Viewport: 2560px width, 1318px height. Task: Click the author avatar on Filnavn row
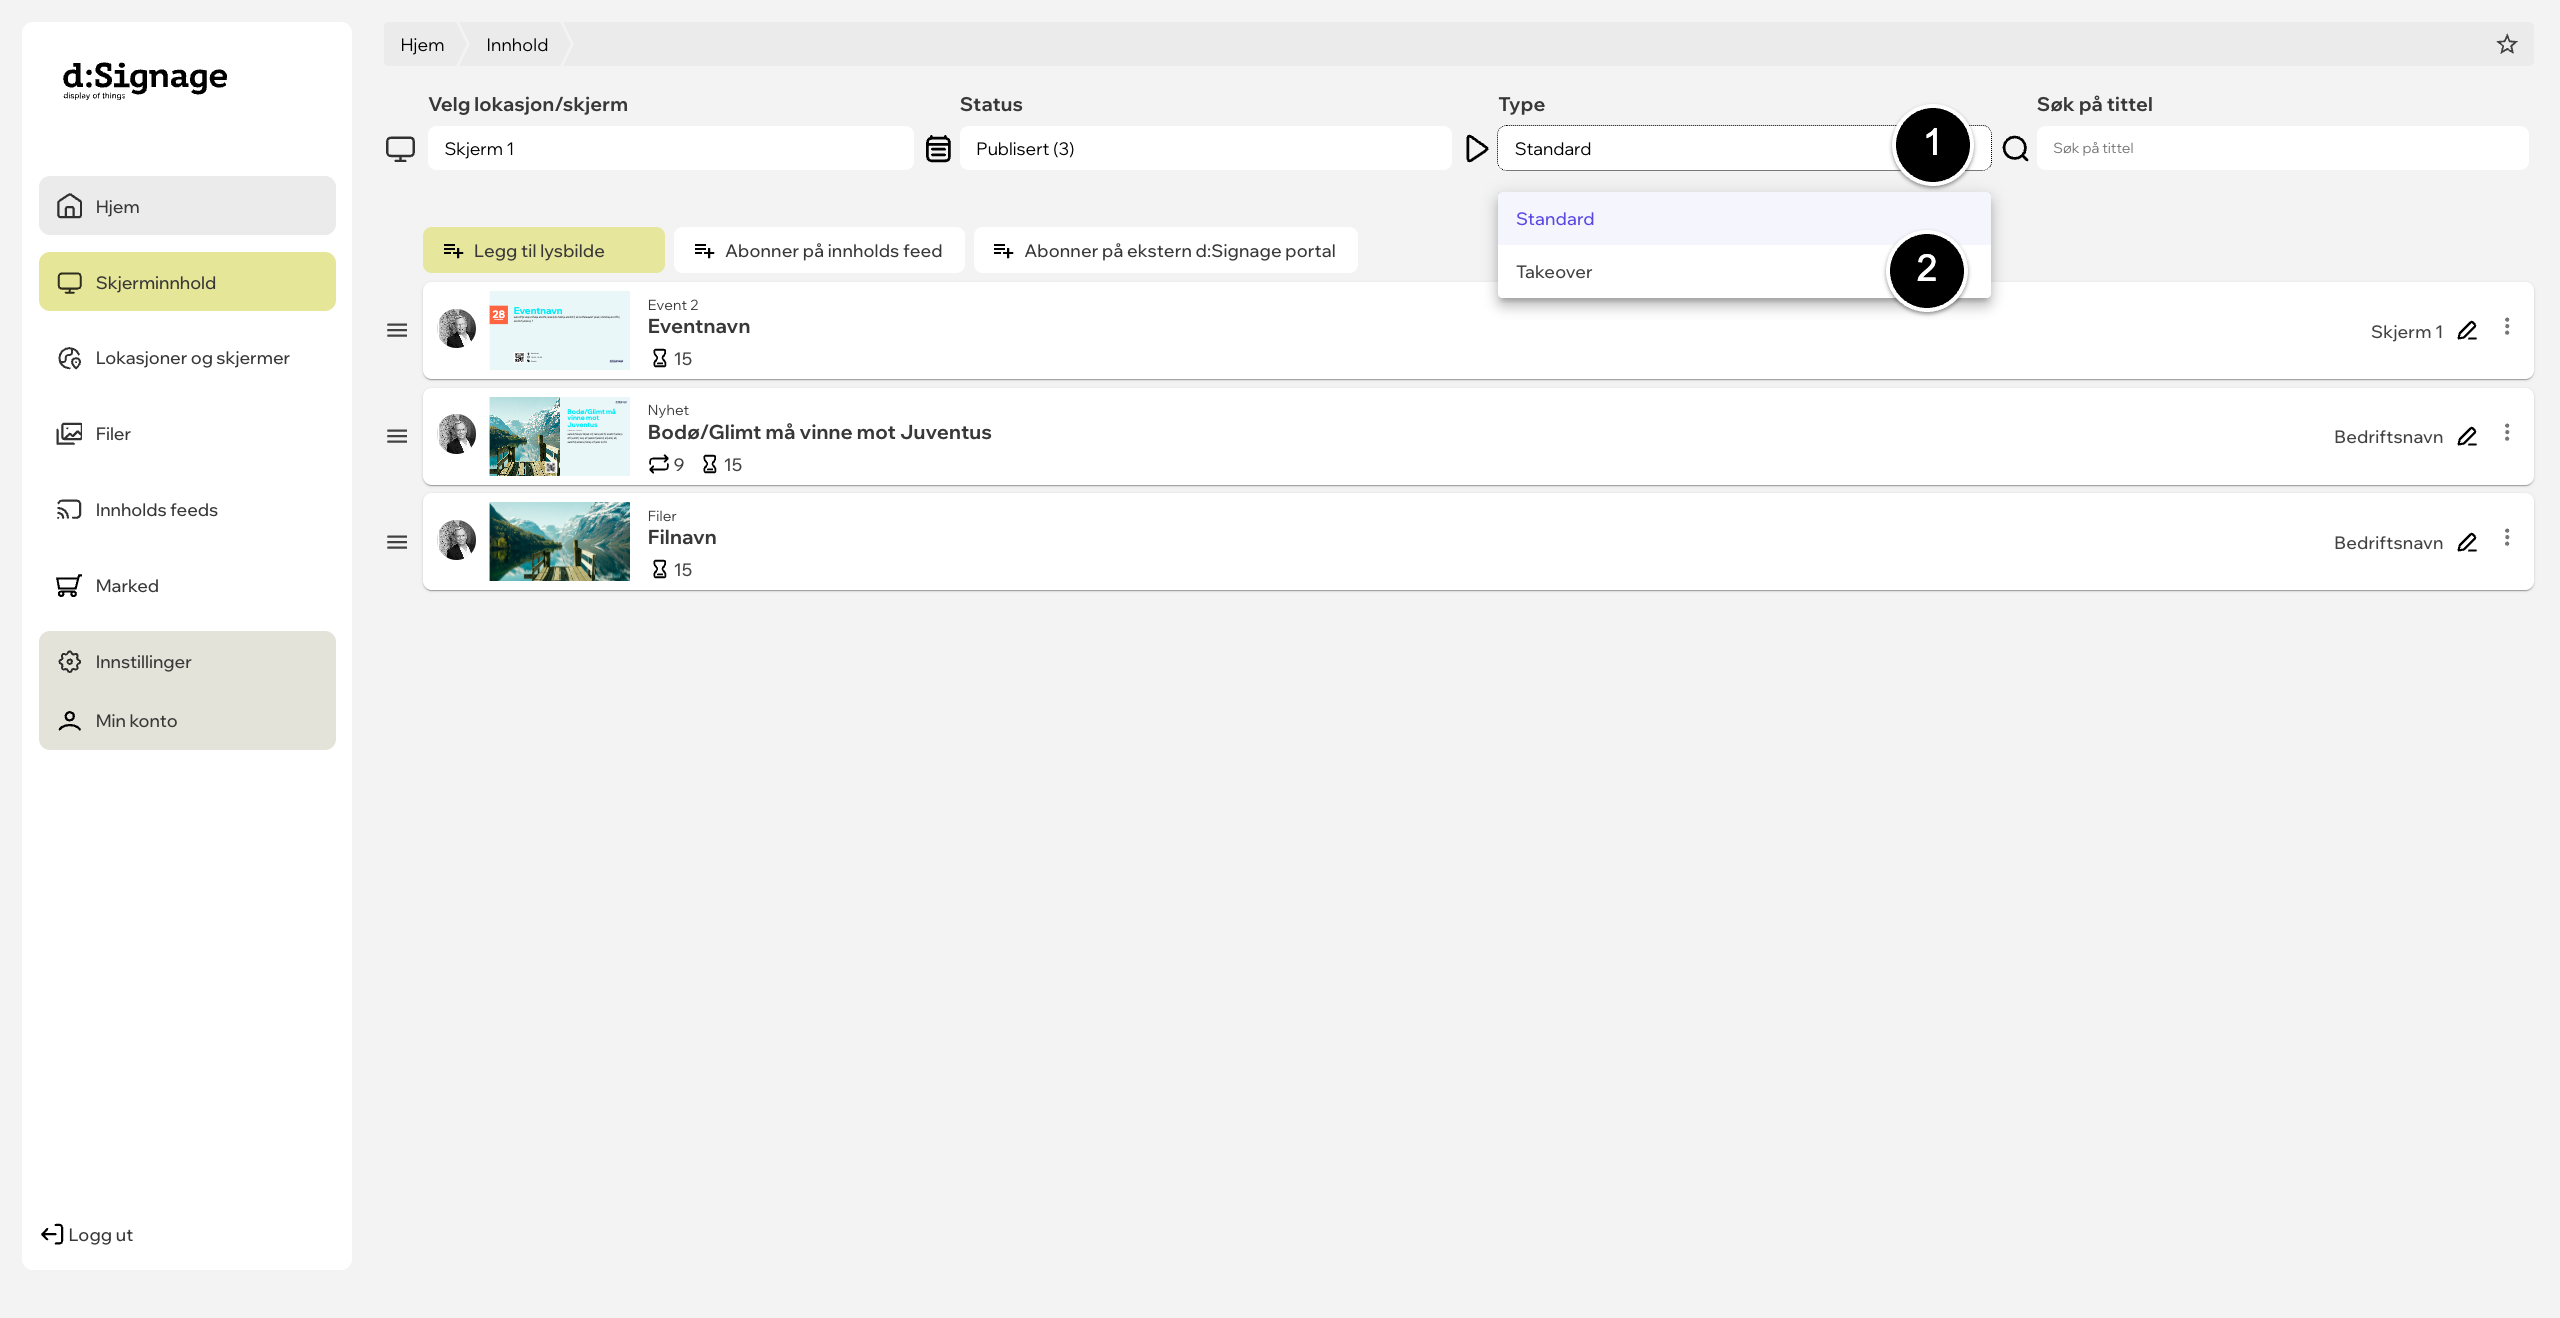(457, 540)
